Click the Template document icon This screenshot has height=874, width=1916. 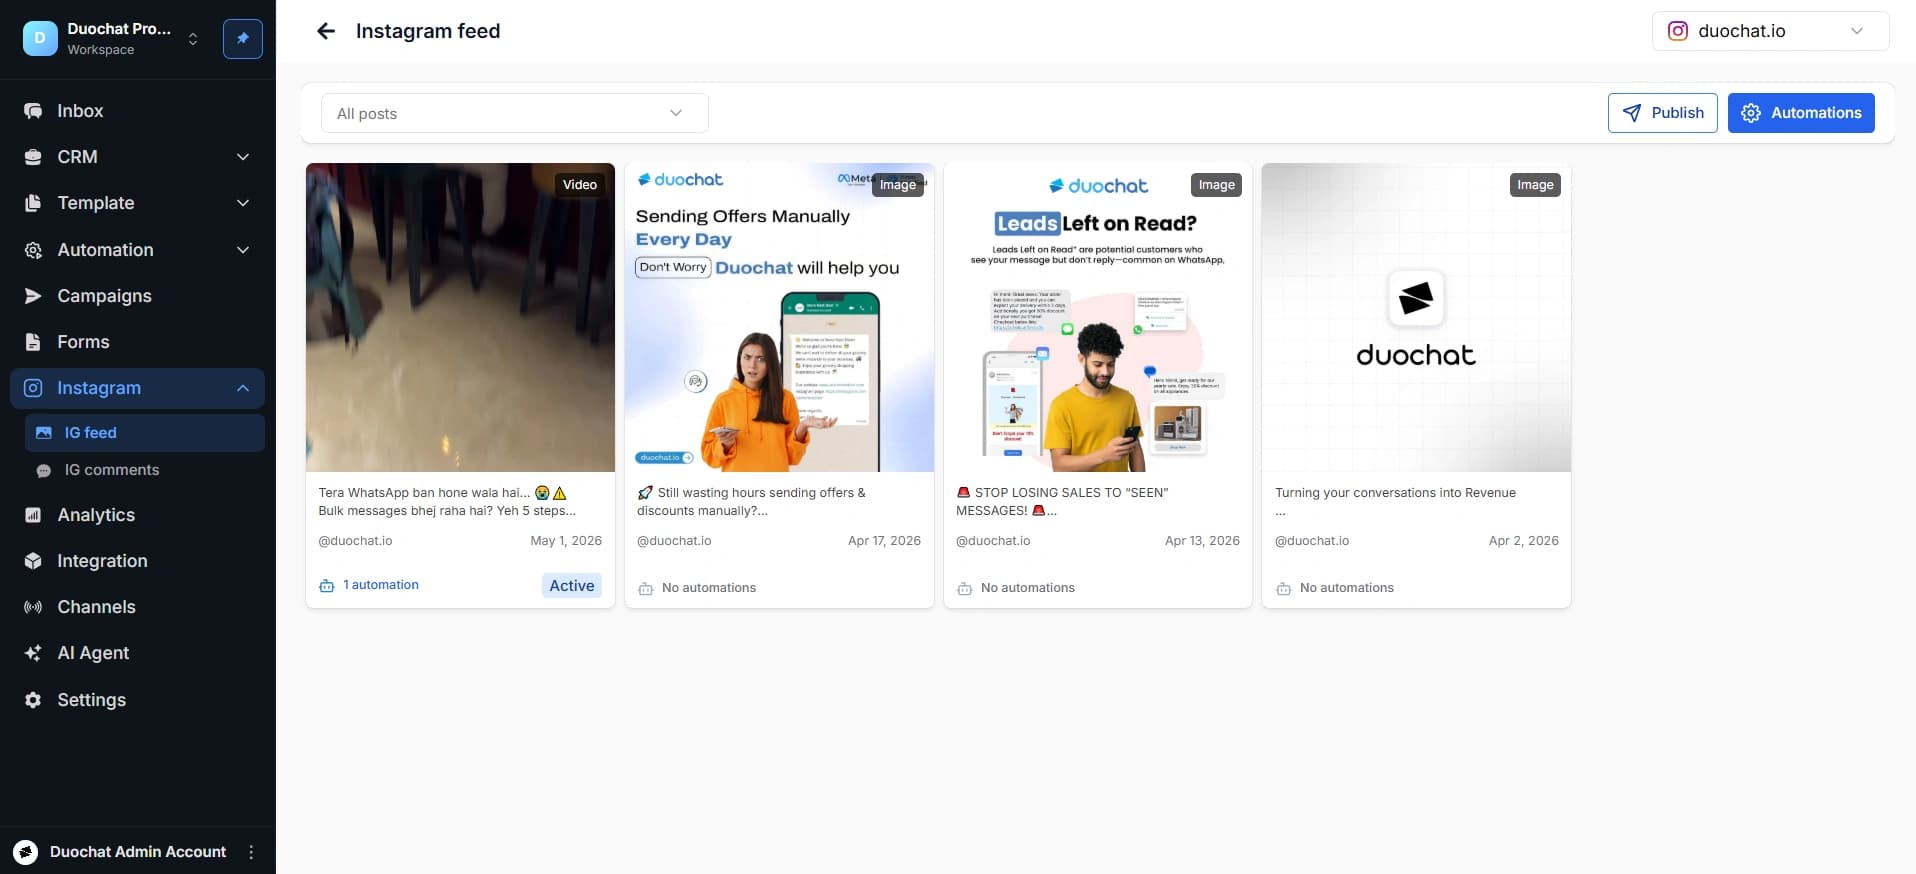33,203
